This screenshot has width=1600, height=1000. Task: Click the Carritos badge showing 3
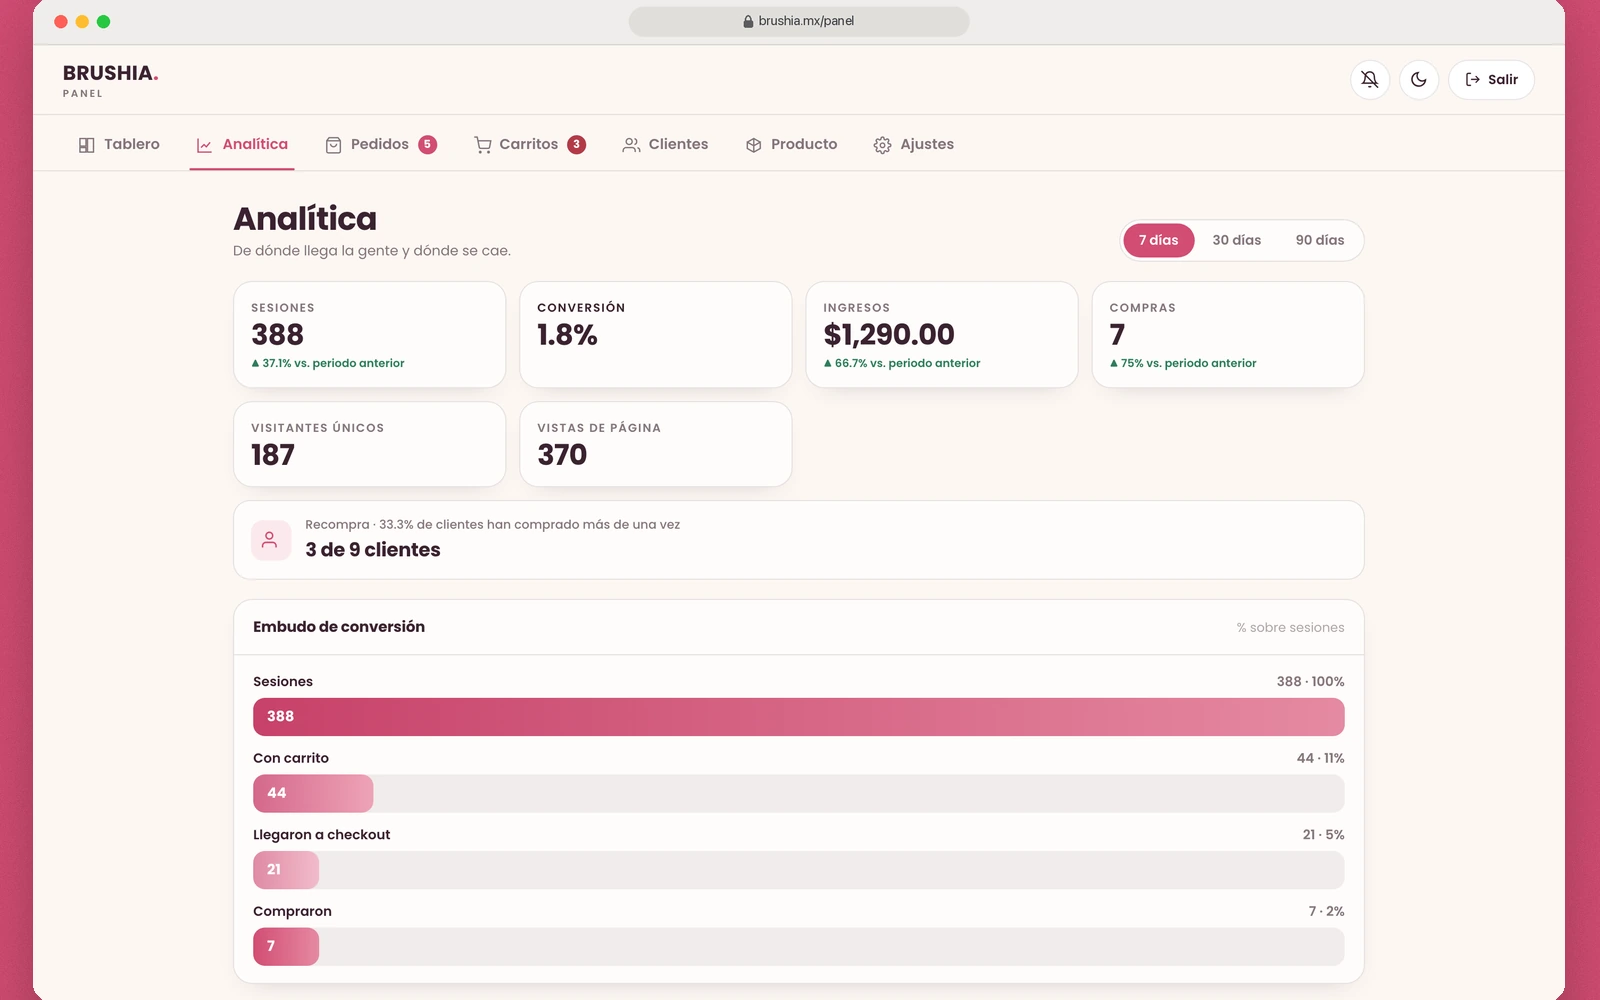click(577, 144)
